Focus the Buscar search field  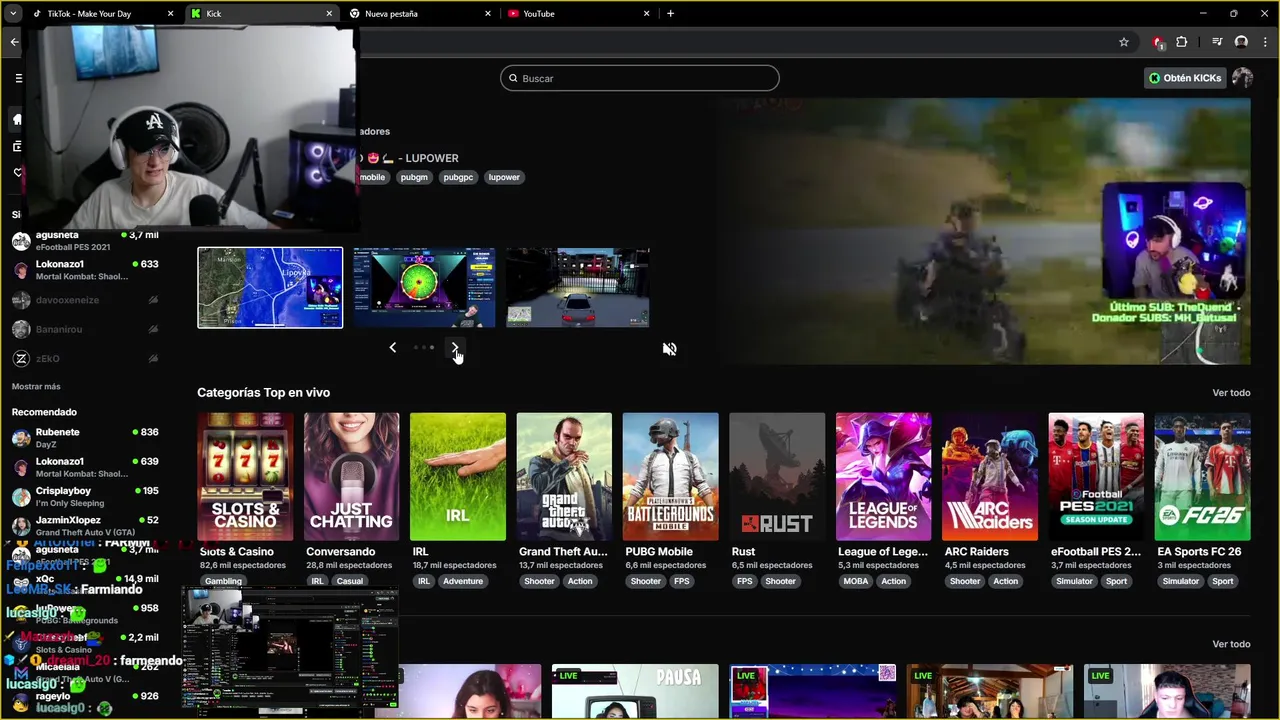pos(640,78)
